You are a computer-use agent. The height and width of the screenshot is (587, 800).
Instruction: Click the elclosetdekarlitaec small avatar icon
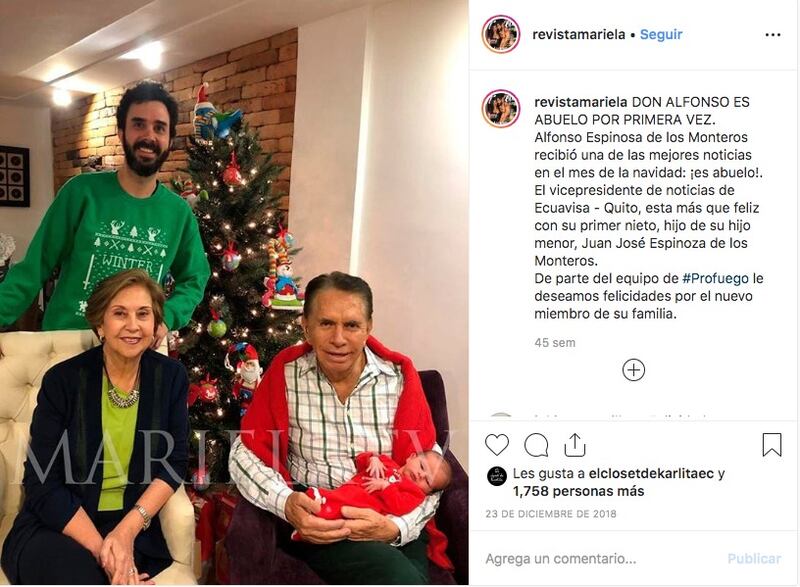(496, 476)
